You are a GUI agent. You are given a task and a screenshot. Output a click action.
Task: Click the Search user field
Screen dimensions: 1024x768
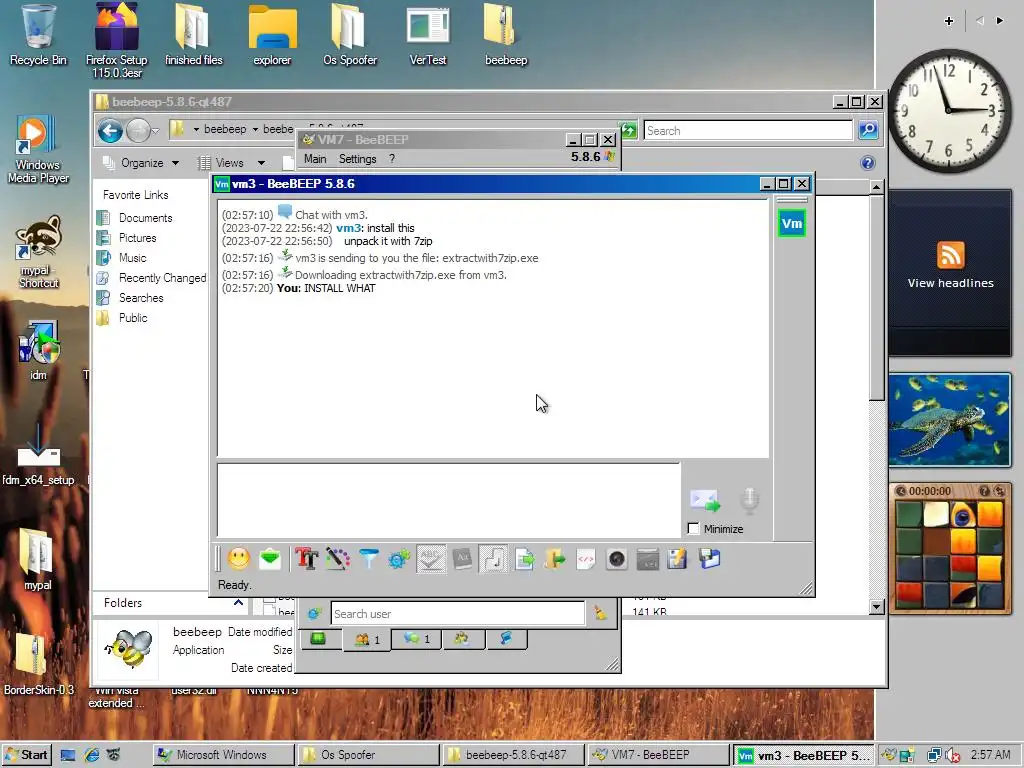tap(458, 614)
